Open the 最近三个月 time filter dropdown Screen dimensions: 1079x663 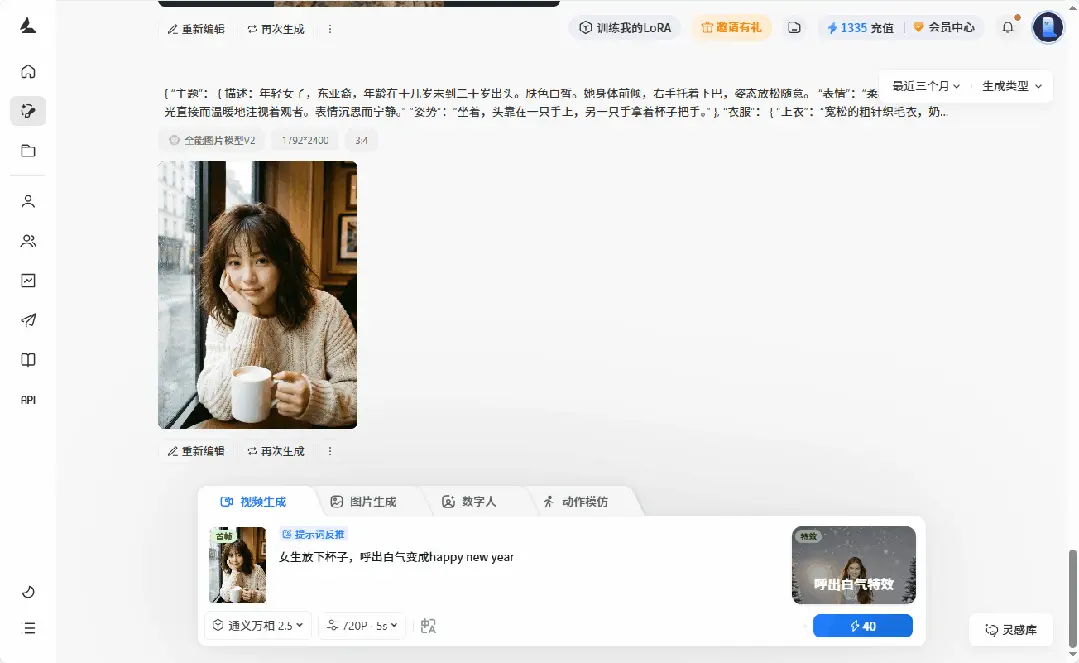tap(923, 86)
